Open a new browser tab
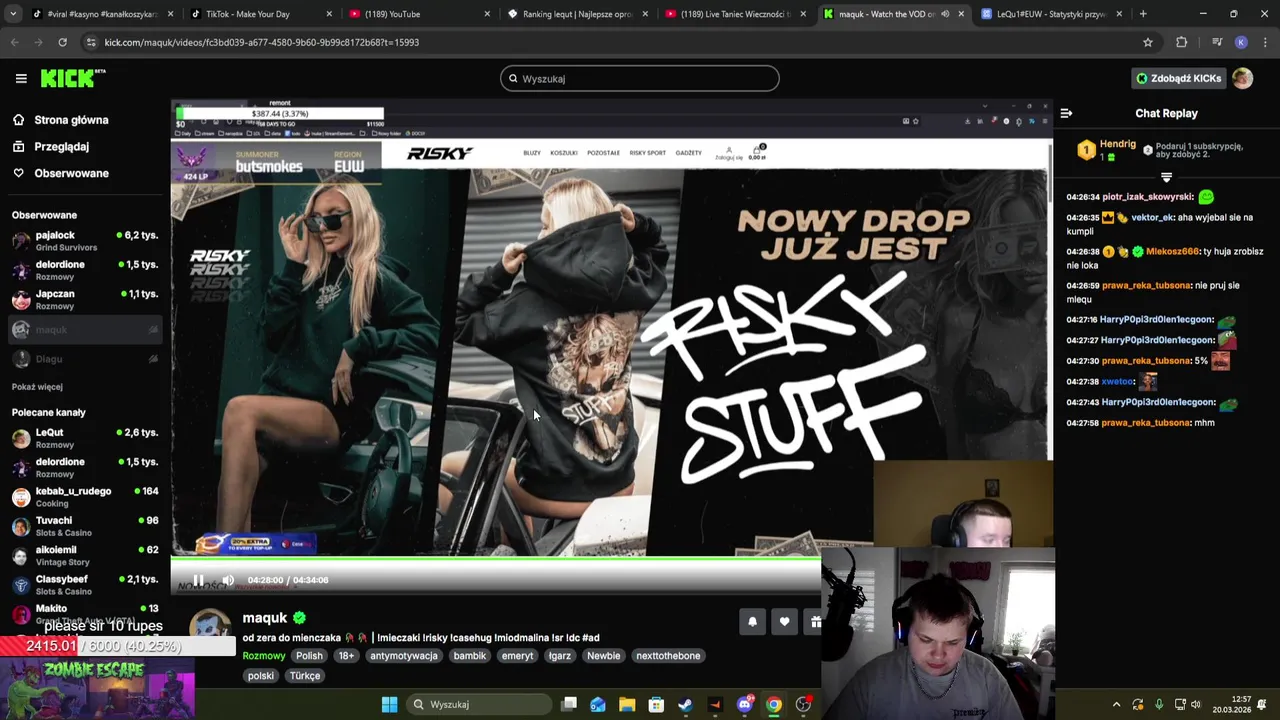 coord(1143,14)
